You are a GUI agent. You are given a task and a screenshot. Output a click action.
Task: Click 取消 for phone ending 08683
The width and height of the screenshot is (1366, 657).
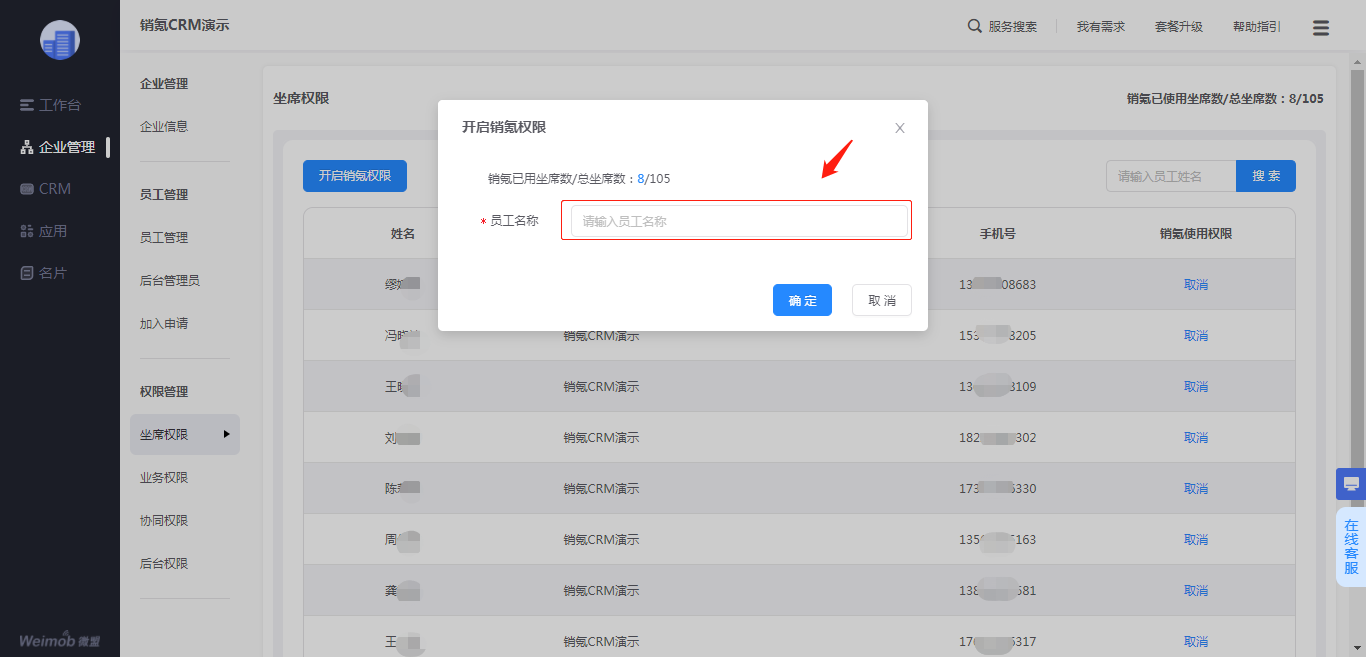[x=1196, y=285]
